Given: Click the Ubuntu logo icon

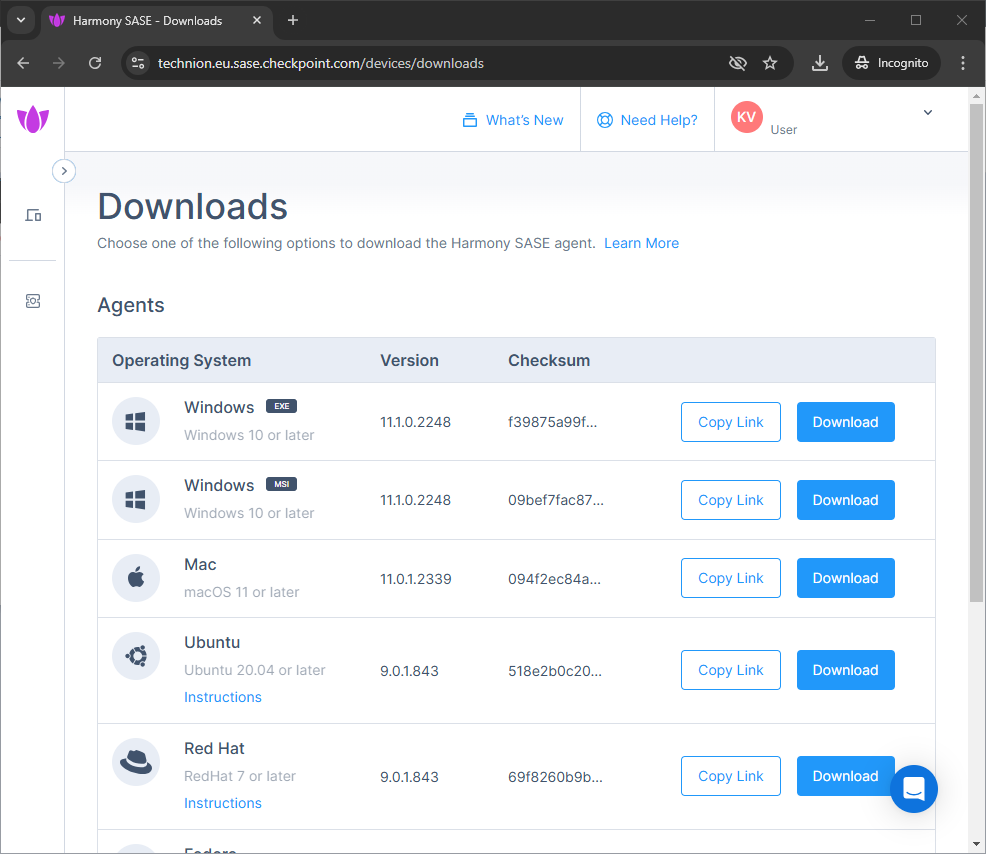Looking at the screenshot, I should 136,656.
